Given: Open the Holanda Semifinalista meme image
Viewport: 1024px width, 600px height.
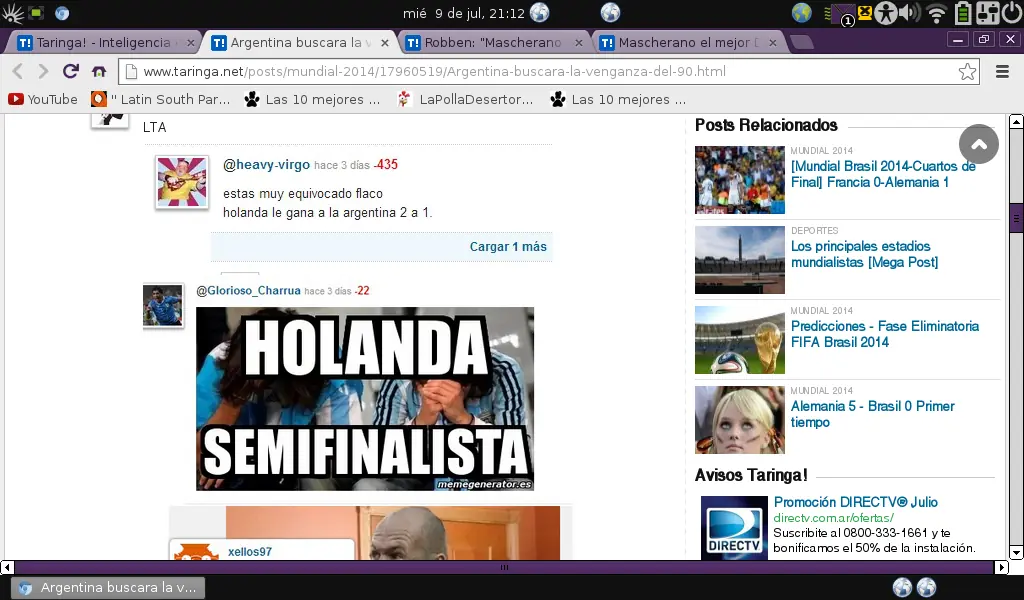Looking at the screenshot, I should (x=364, y=399).
